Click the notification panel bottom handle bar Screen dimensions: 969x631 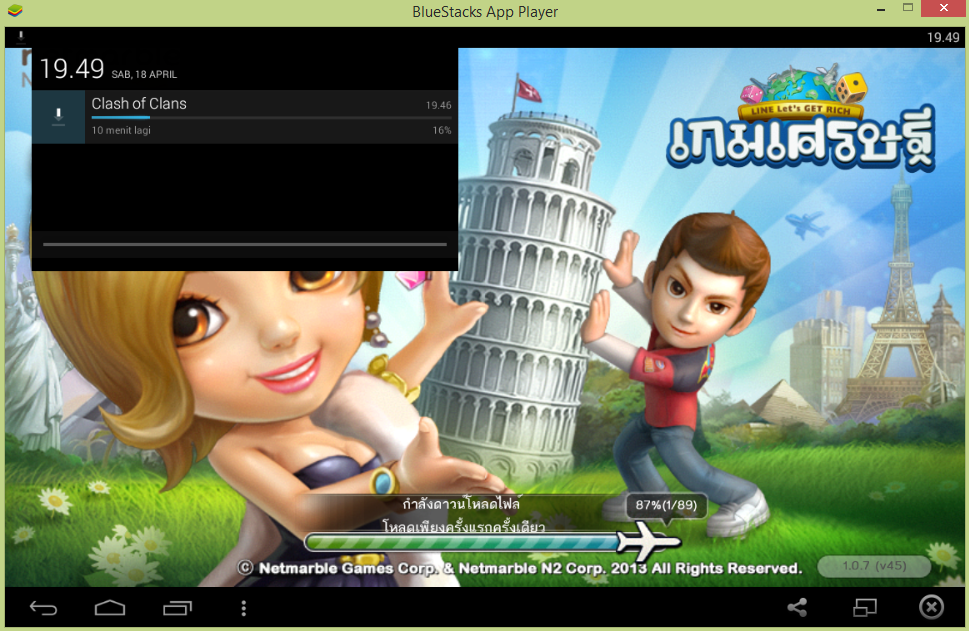245,244
